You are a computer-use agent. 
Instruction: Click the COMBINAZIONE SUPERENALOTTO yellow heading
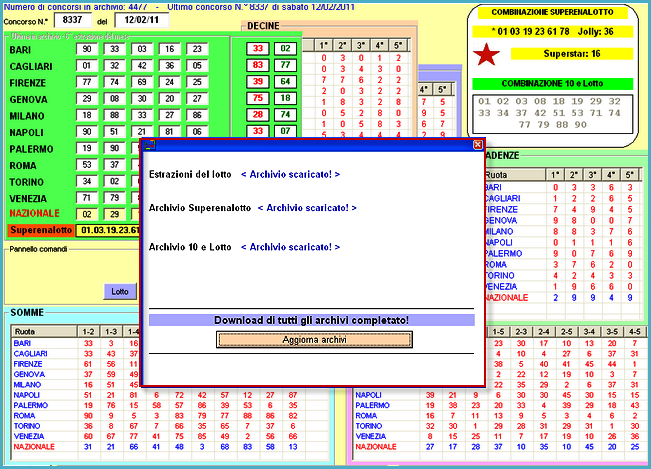pos(553,12)
